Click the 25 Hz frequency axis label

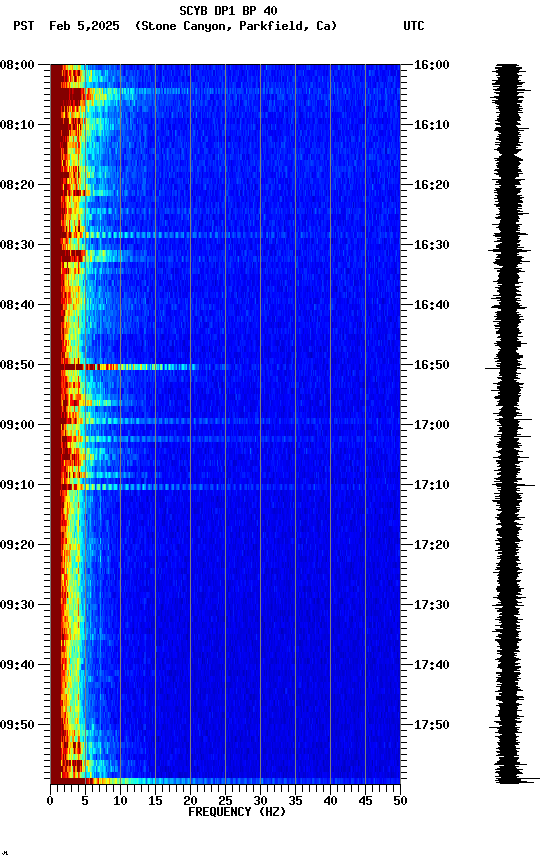(225, 801)
